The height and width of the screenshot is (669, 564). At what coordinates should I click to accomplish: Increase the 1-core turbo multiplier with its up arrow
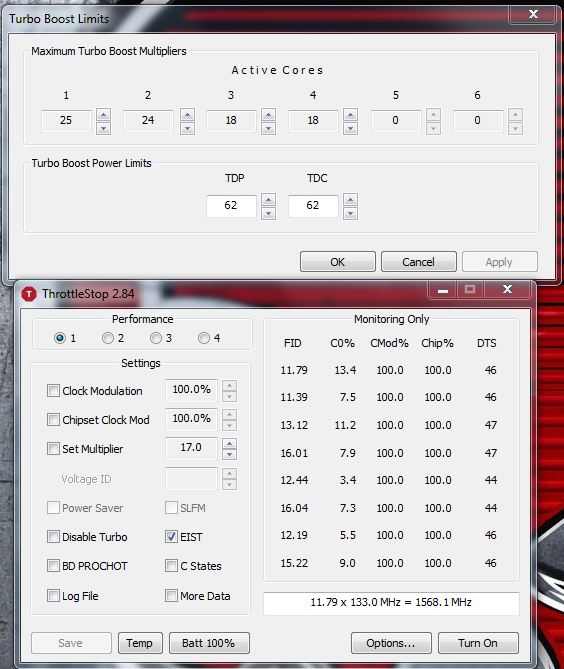103,114
